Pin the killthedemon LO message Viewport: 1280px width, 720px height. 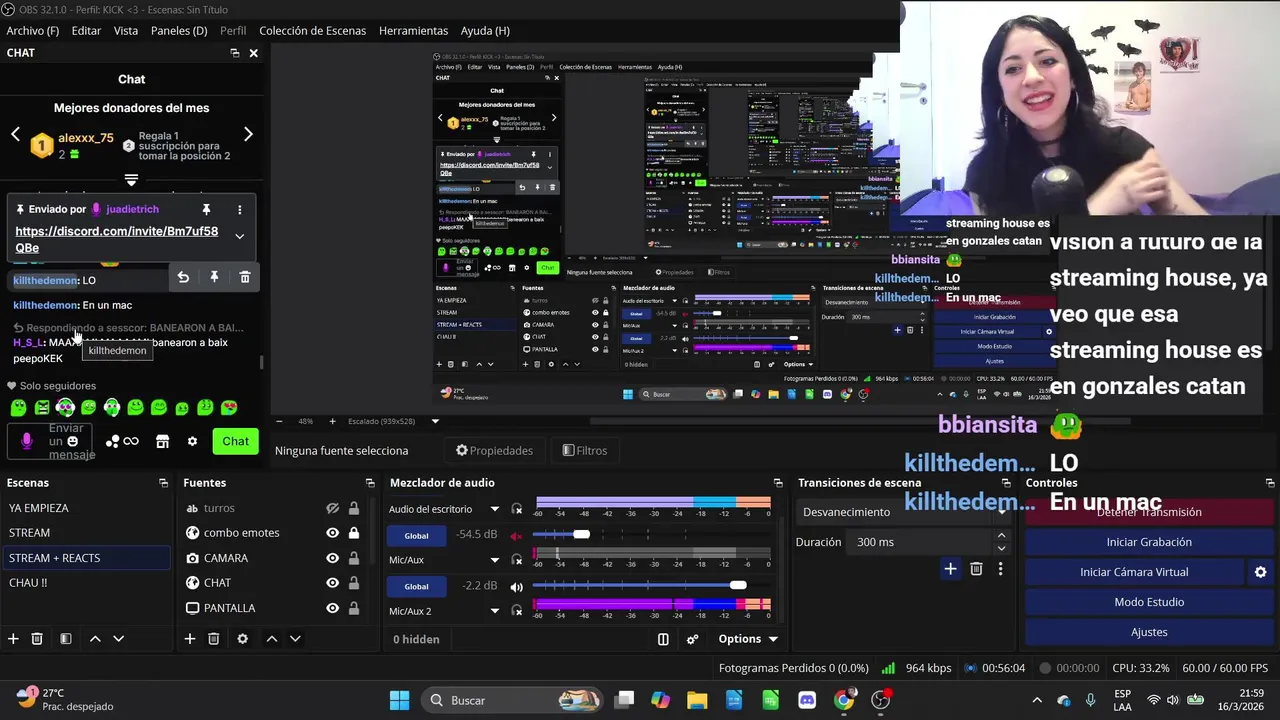[x=214, y=277]
